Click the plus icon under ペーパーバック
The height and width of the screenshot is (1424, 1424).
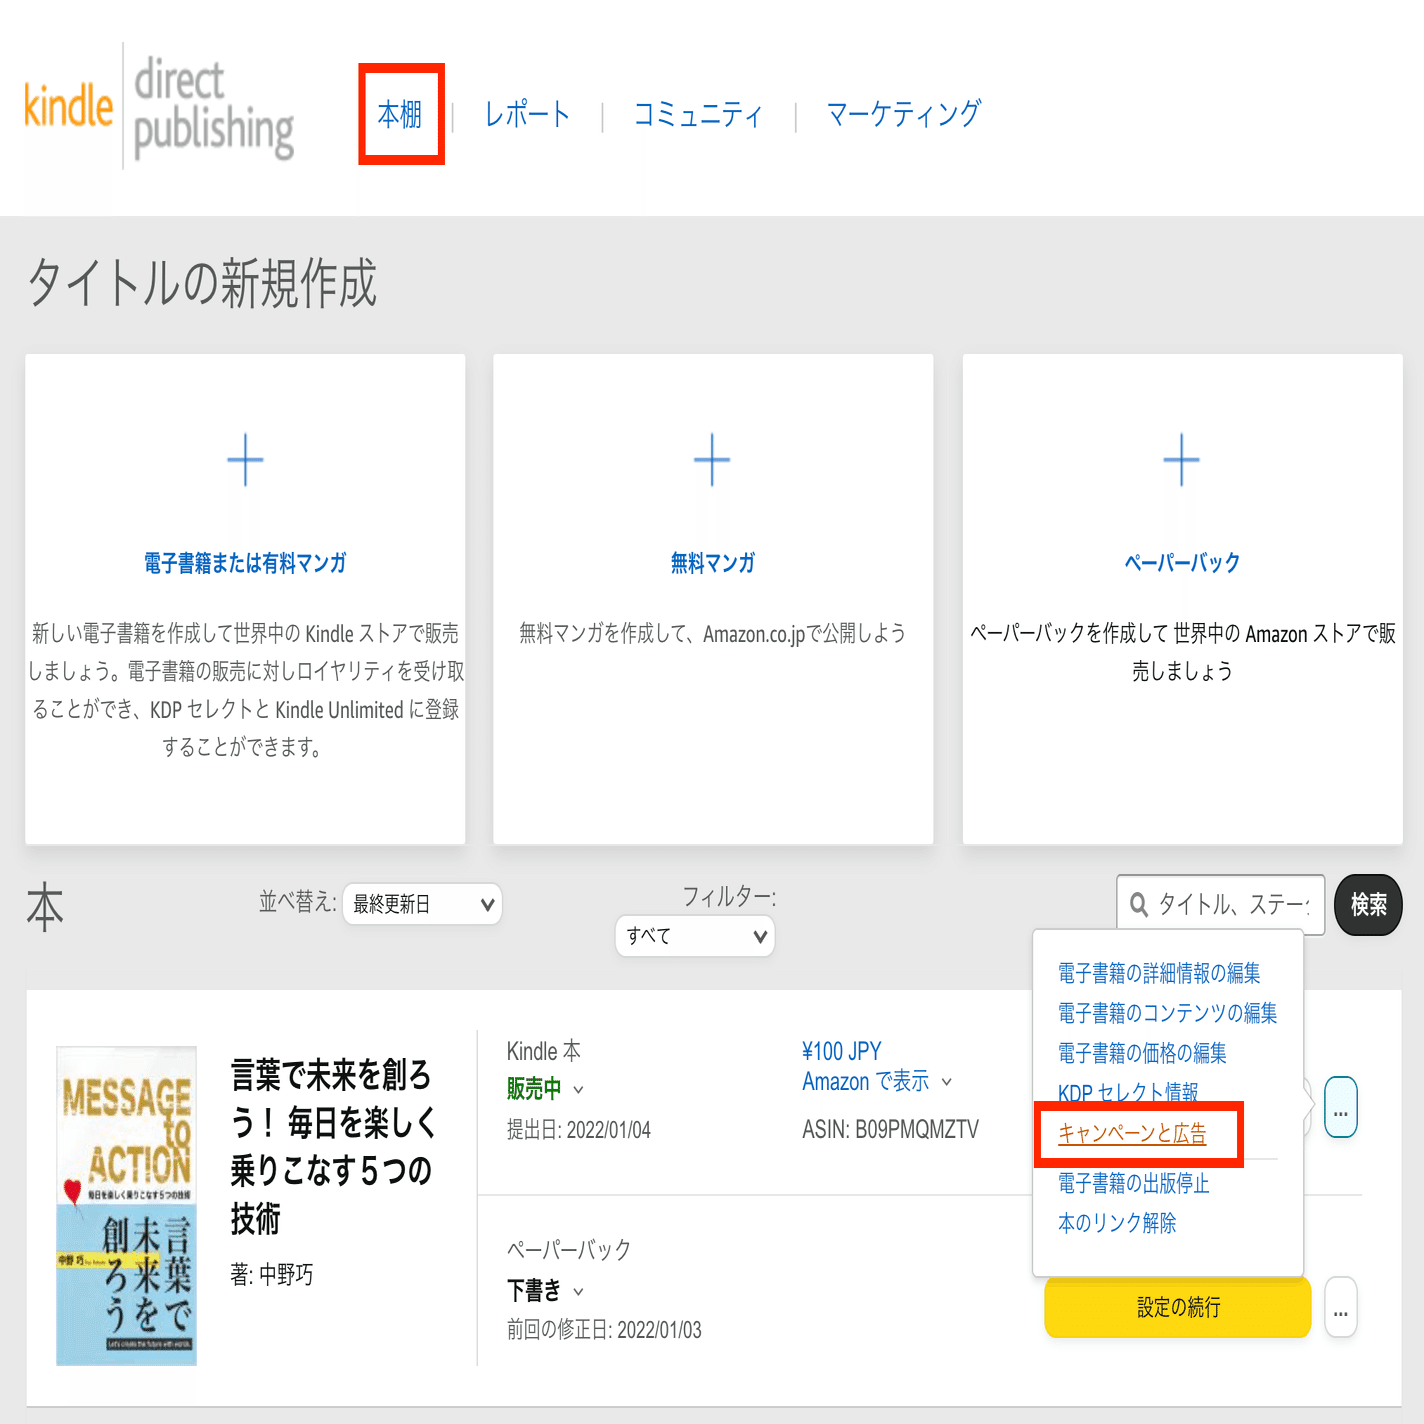pyautogui.click(x=1182, y=460)
